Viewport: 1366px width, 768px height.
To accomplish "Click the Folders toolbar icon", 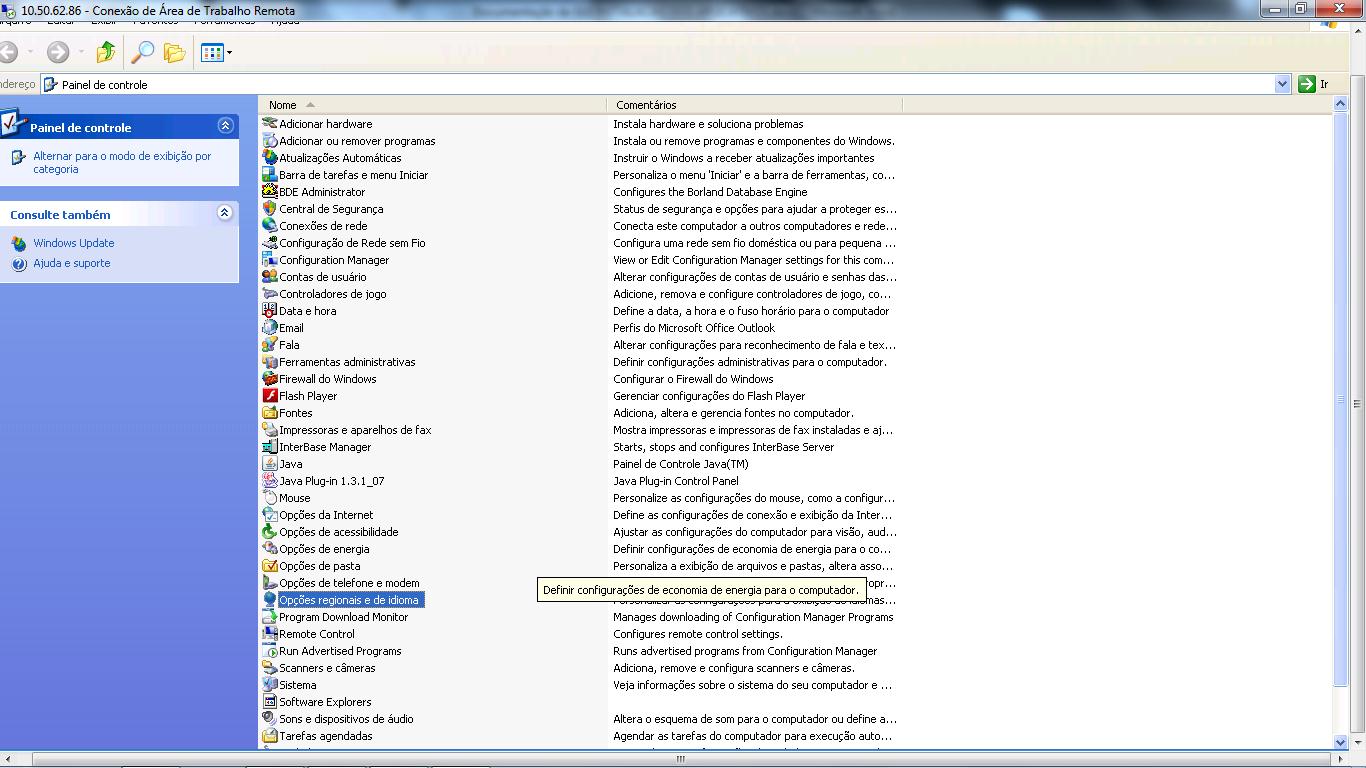I will point(175,53).
